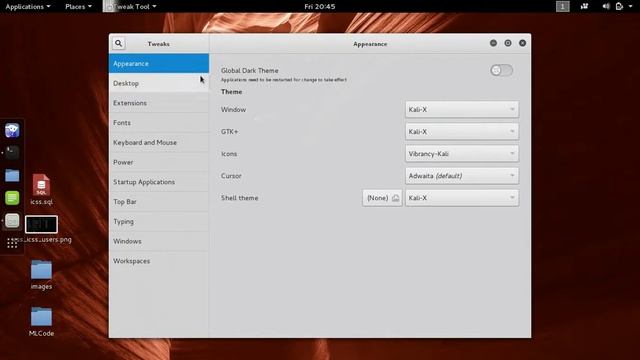Open the Tweak Tool app menu

tap(131, 7)
